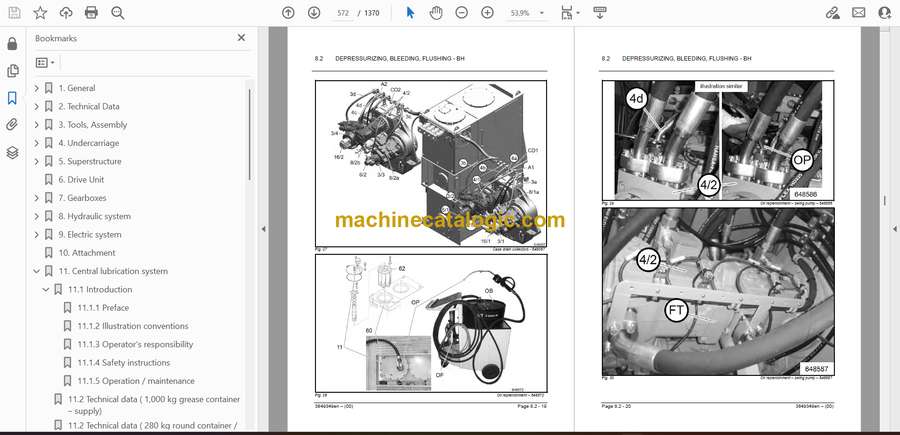Collapse the 11.1 Introduction bookmark
Viewport: 900px width, 435px height.
click(x=45, y=289)
